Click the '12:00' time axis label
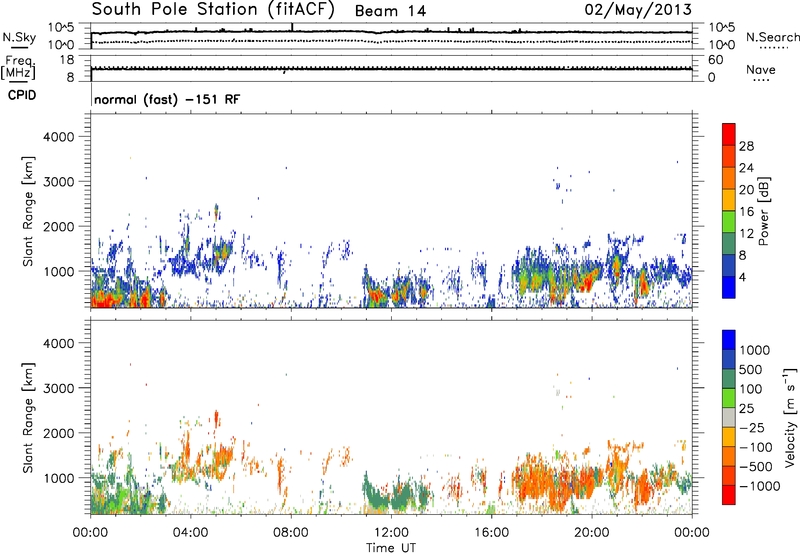 391,533
